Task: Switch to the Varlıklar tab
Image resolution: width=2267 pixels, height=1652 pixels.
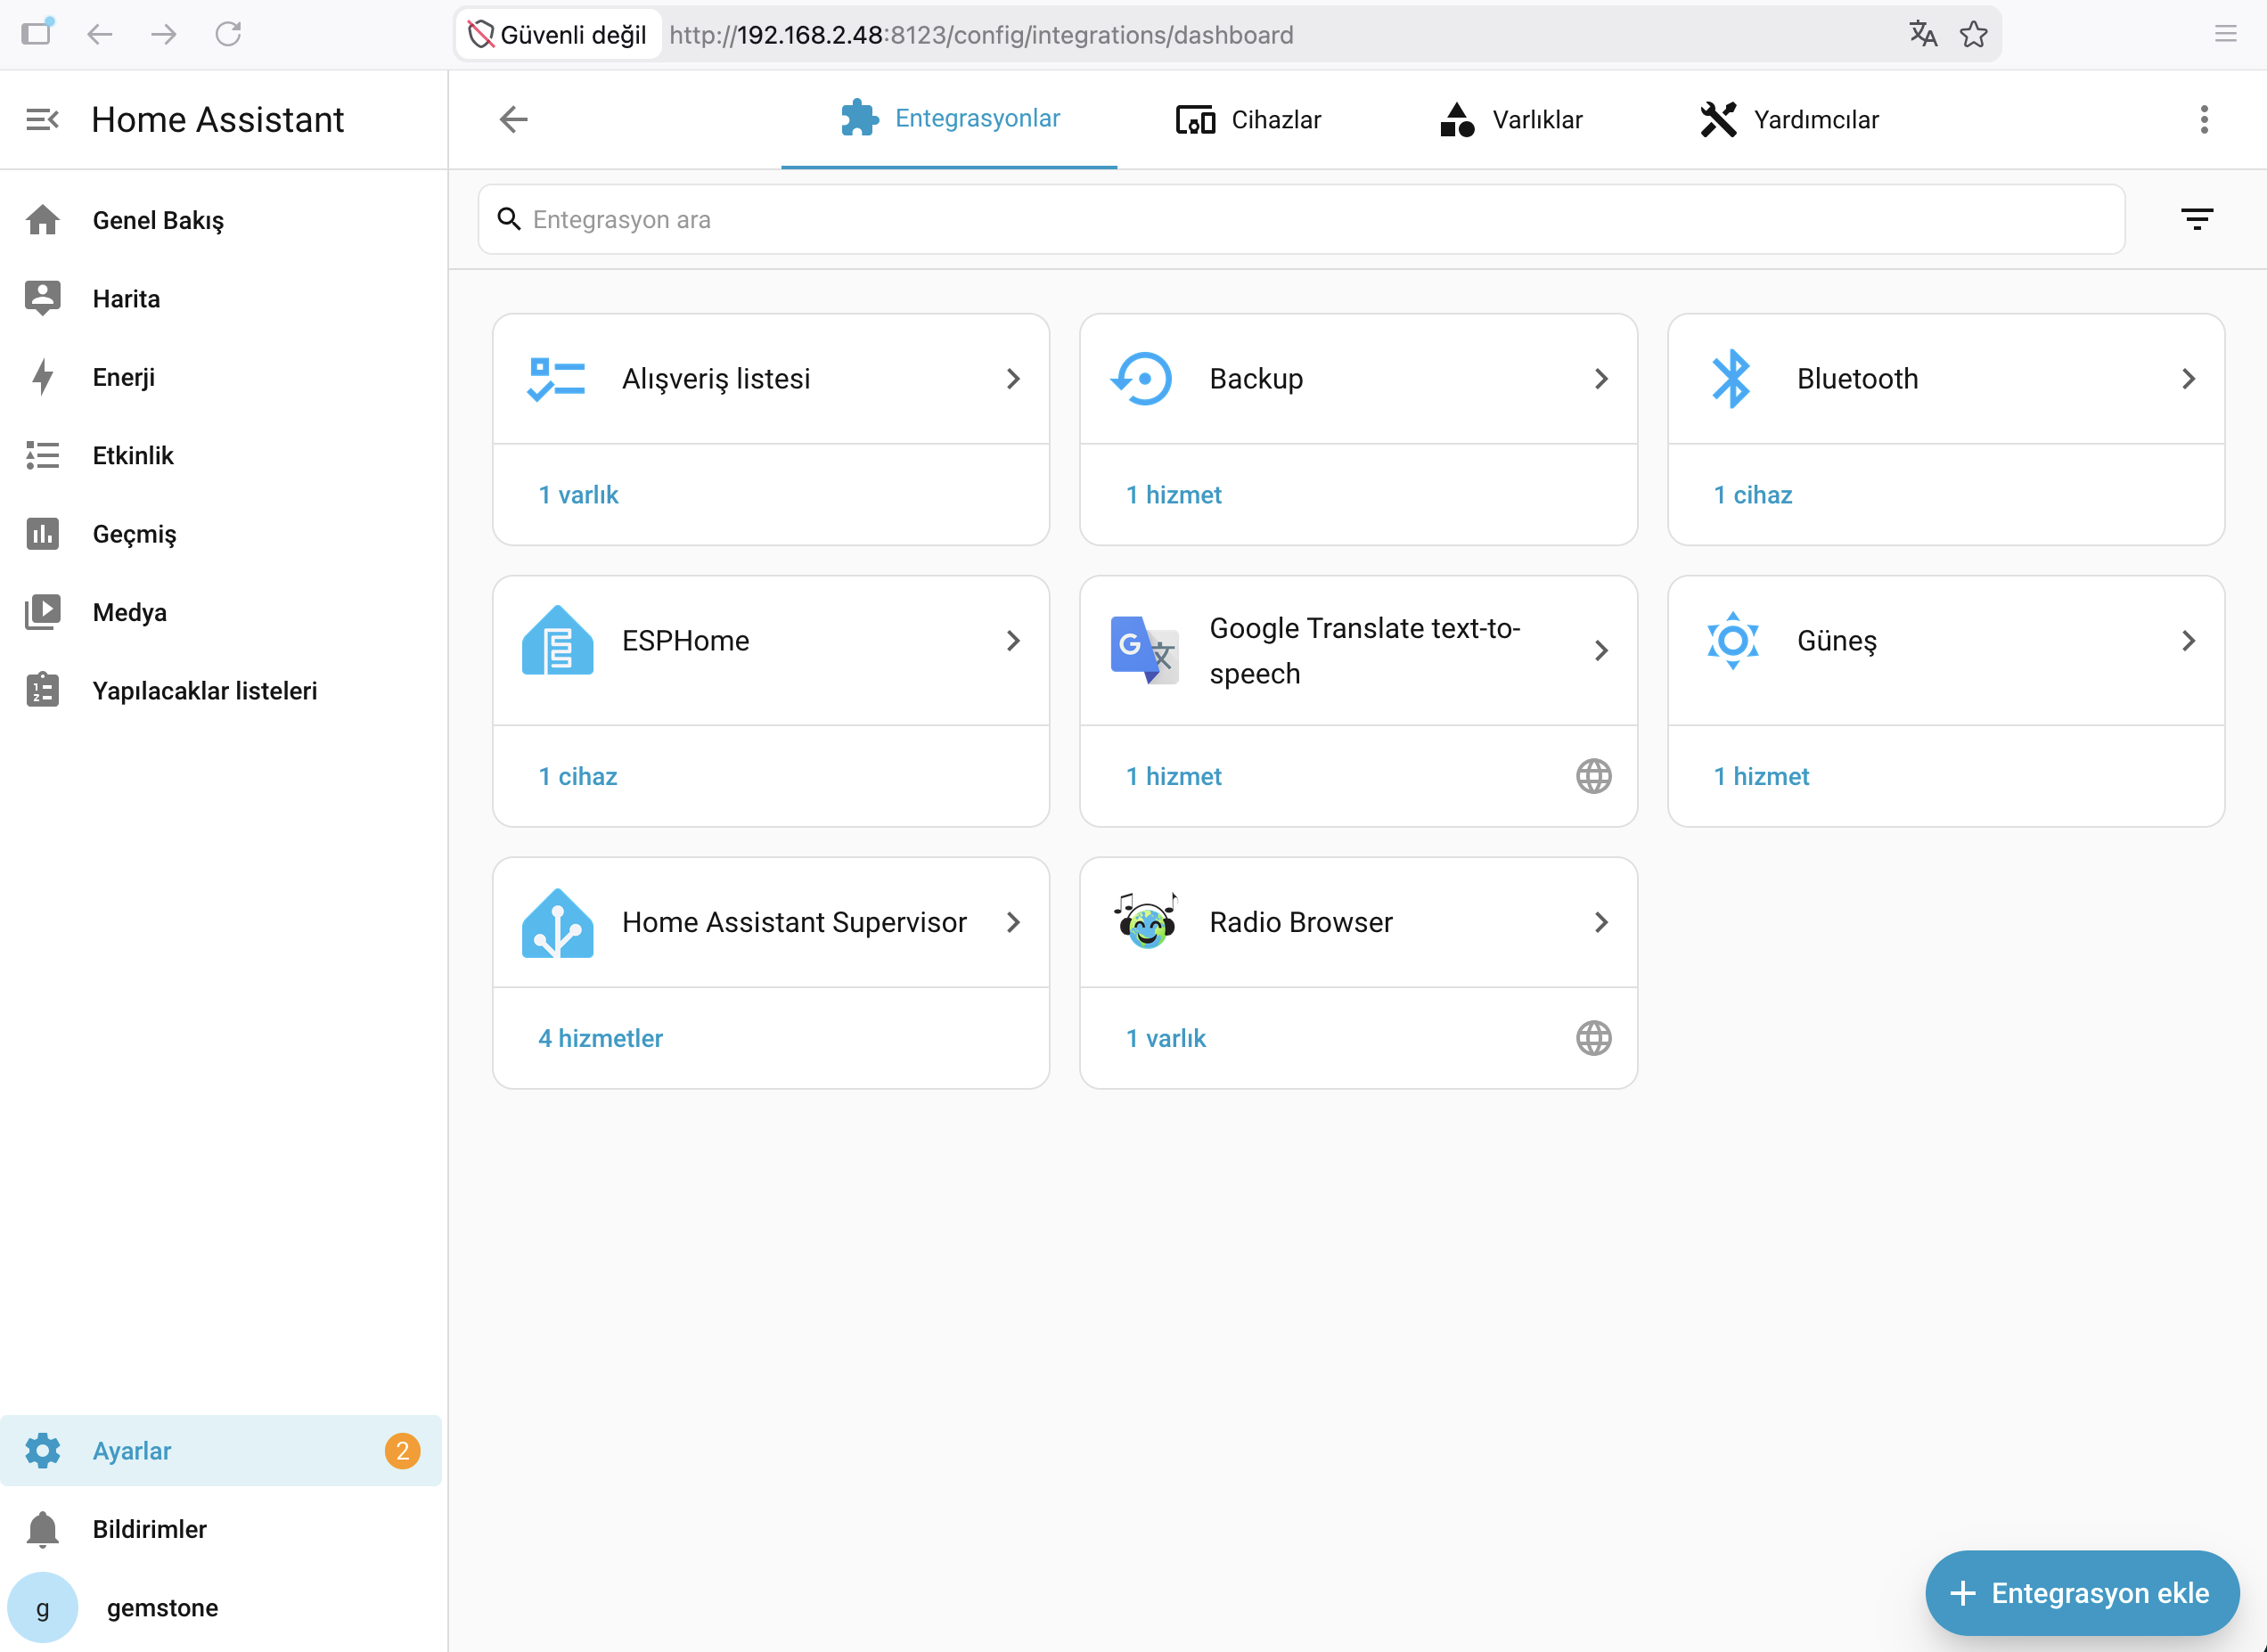Action: (1510, 119)
